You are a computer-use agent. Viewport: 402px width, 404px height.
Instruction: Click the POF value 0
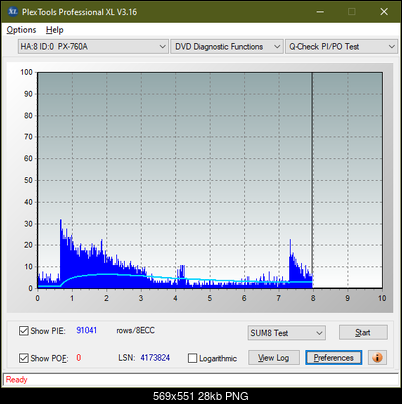pyautogui.click(x=79, y=358)
